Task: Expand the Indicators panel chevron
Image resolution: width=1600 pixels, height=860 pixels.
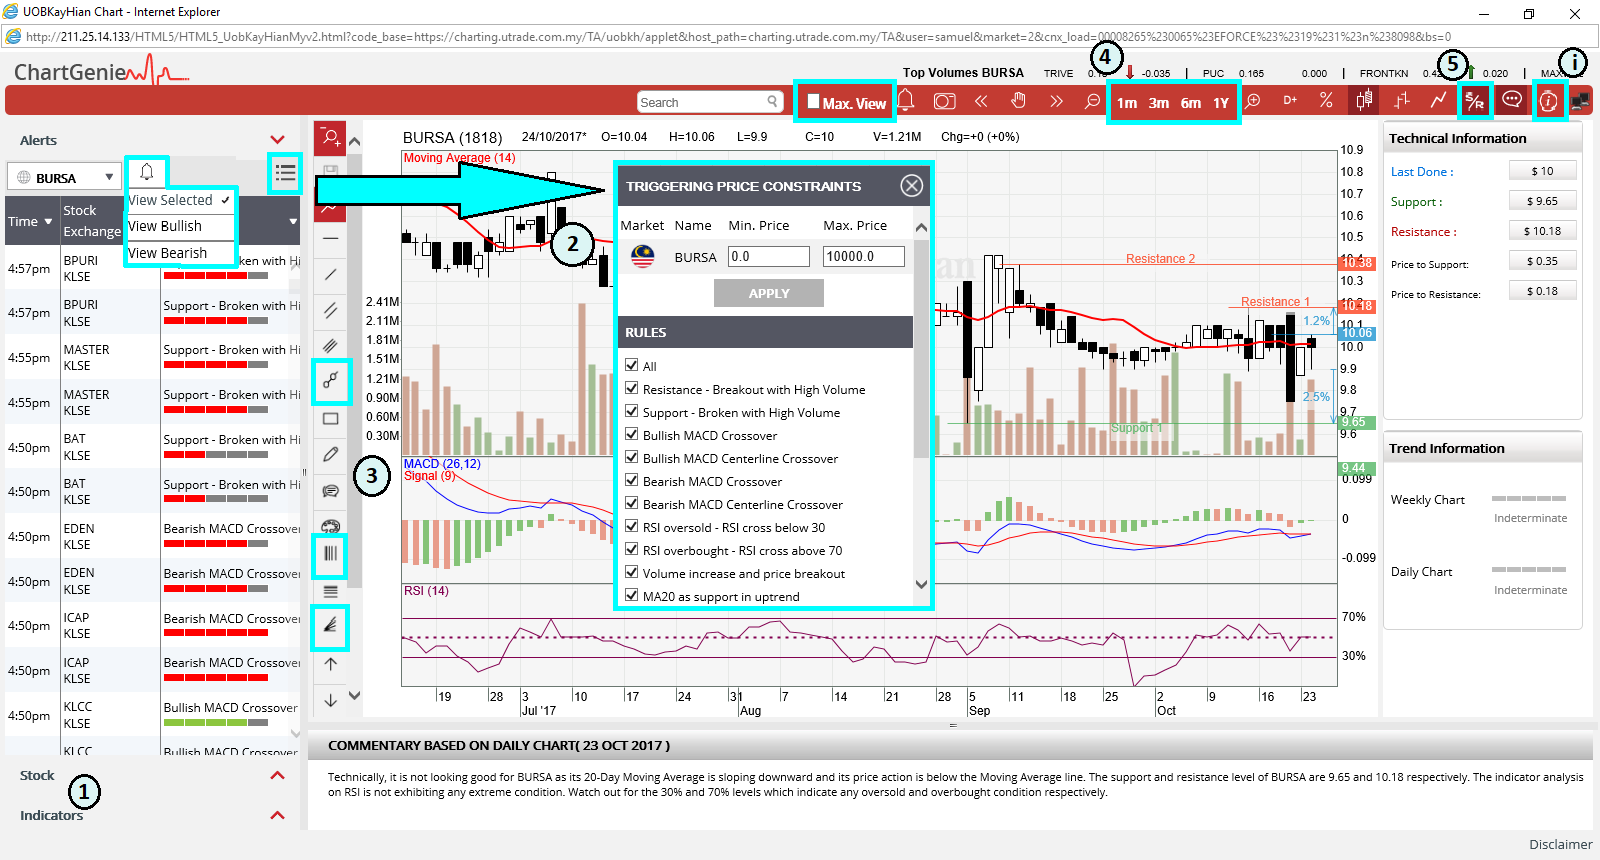Action: point(277,815)
